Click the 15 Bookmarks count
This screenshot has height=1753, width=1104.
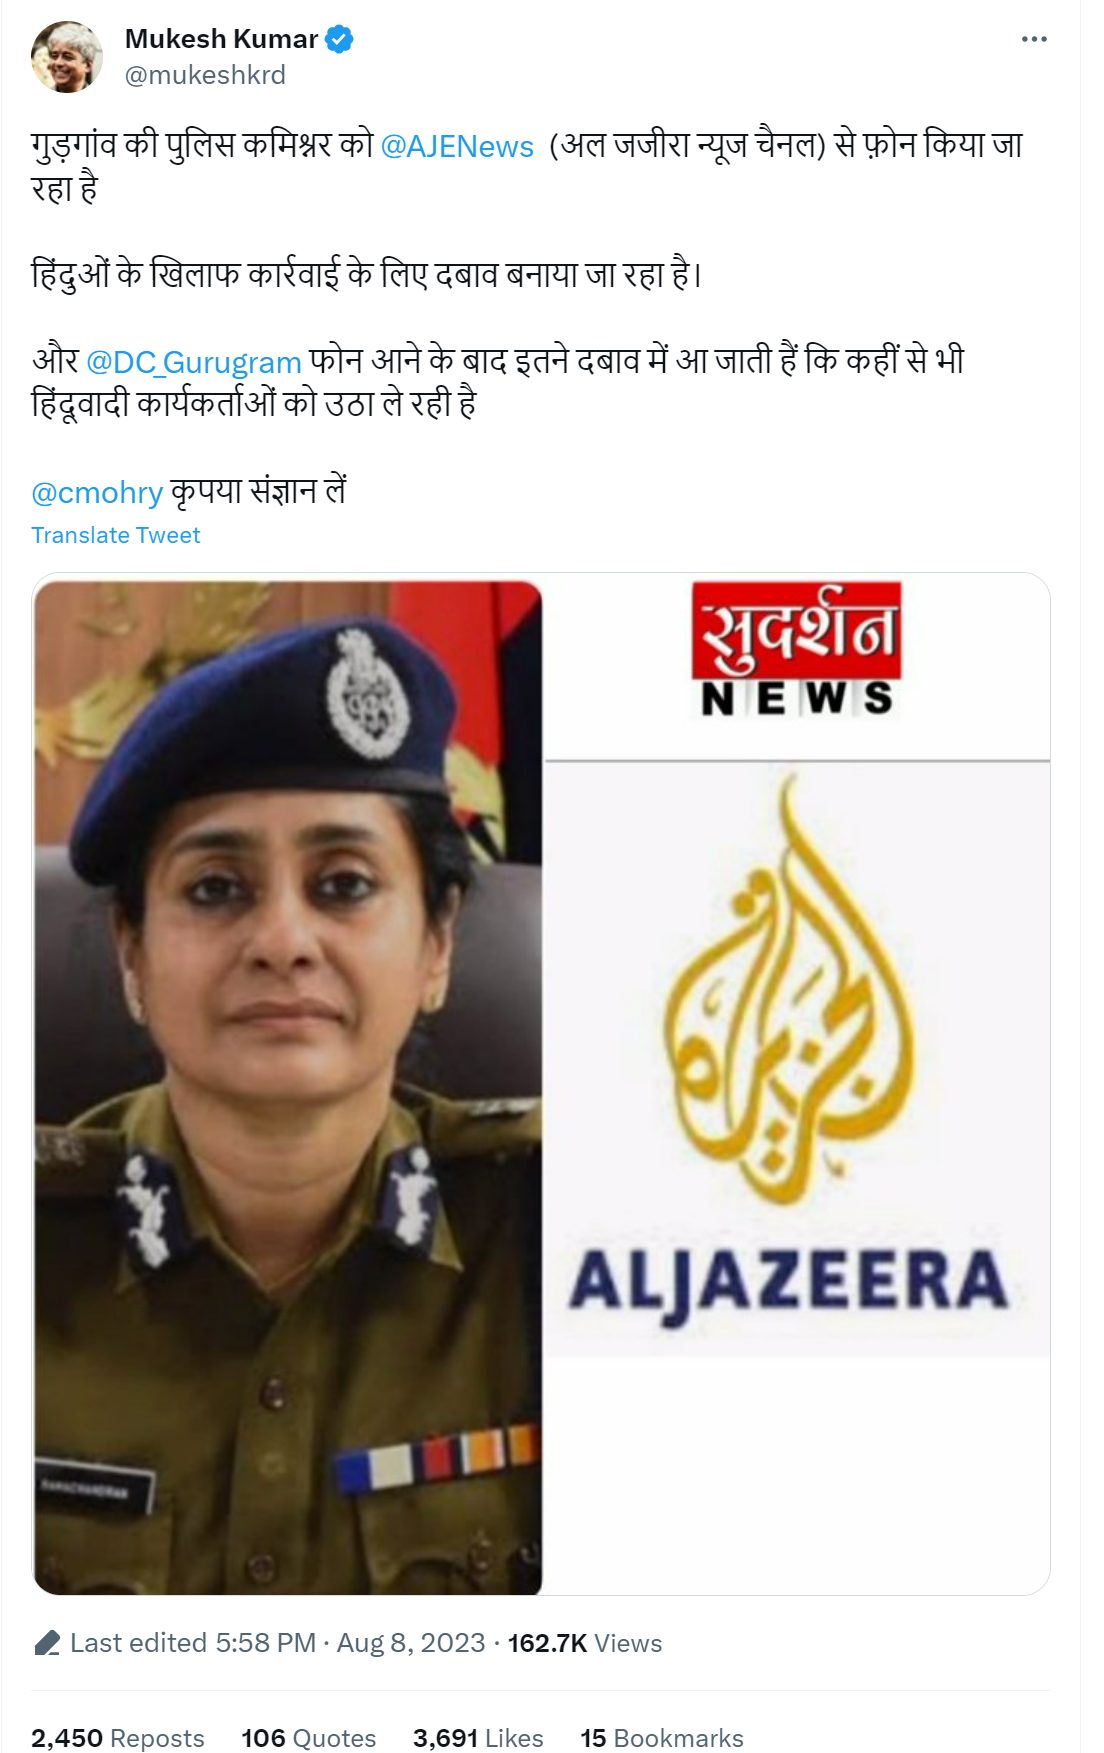(x=662, y=1738)
